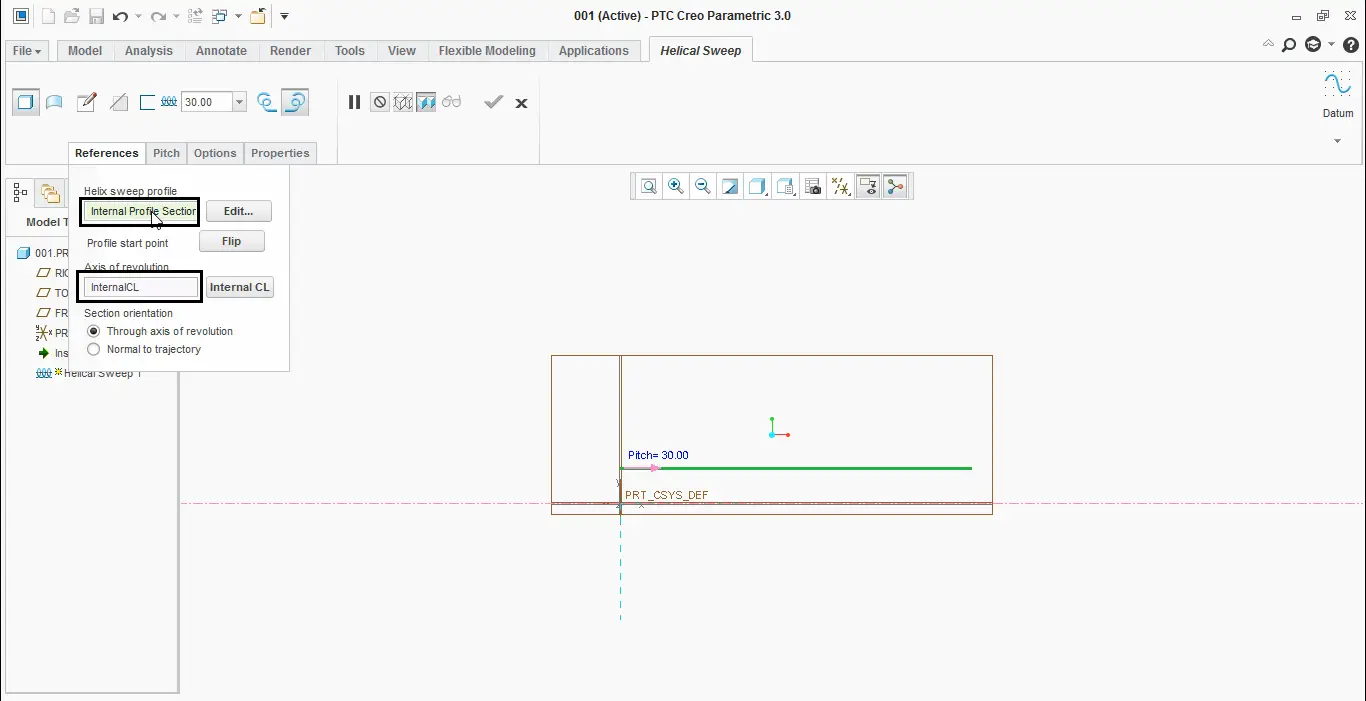Screen dimensions: 1366x701
Task: Expand the Datum panel chevron on the right
Action: click(x=1337, y=140)
